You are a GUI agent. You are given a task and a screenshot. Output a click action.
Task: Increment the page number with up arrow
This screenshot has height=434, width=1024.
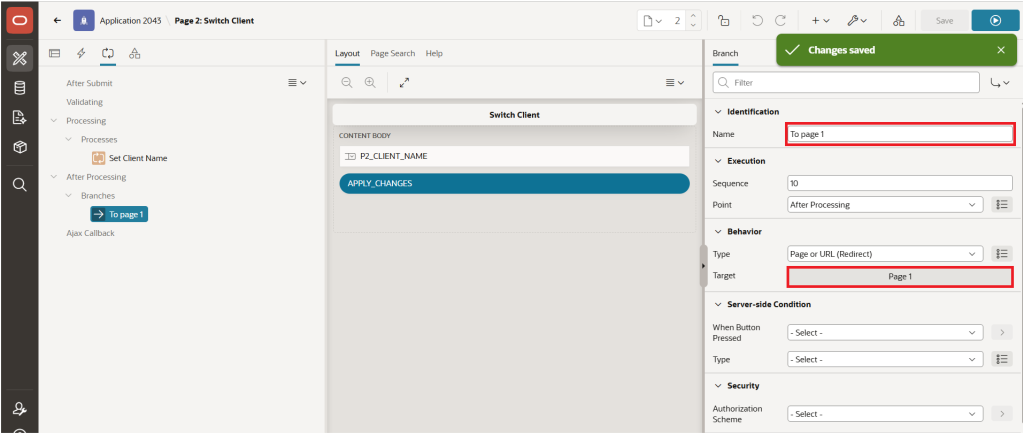pos(693,16)
